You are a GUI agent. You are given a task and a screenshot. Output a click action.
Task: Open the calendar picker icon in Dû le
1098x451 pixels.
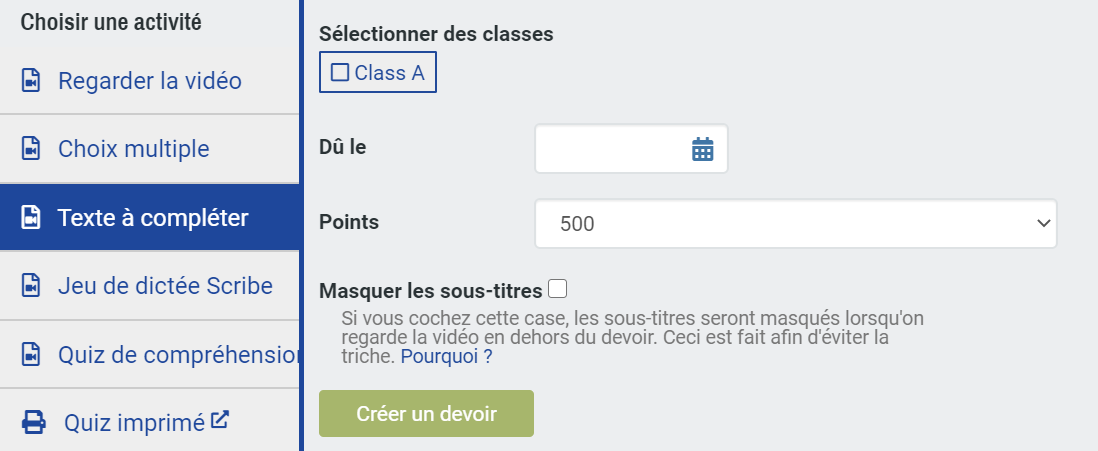702,149
